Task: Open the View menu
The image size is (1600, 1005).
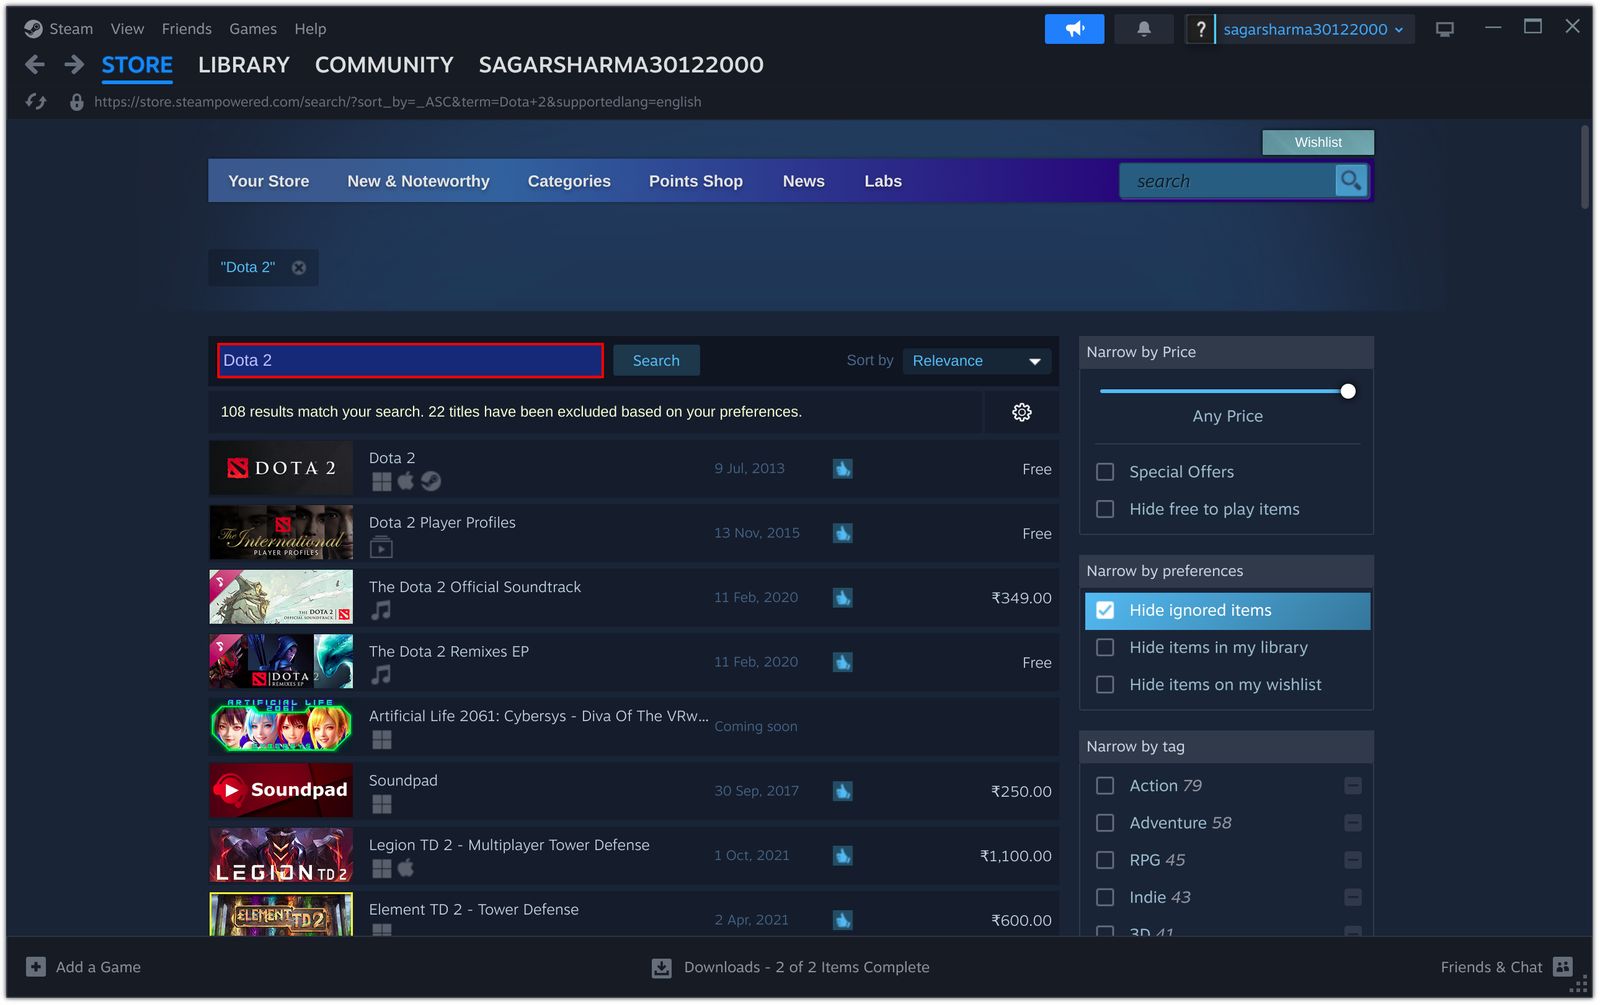Action: 126,29
